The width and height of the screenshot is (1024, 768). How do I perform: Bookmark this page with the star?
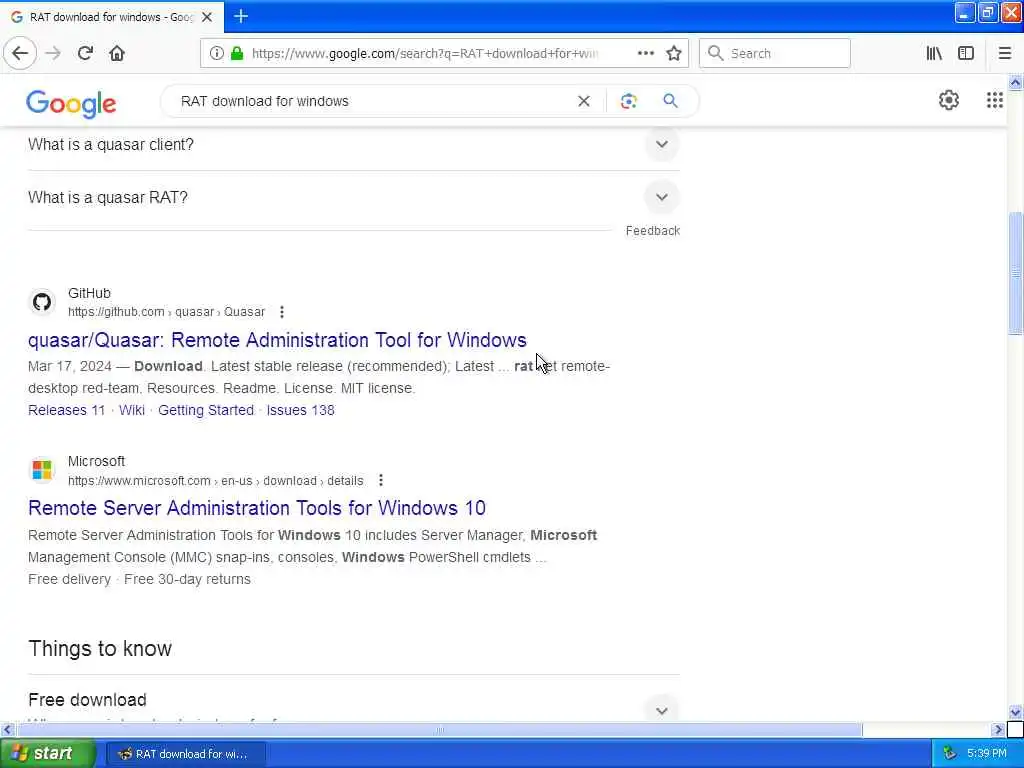click(x=674, y=53)
